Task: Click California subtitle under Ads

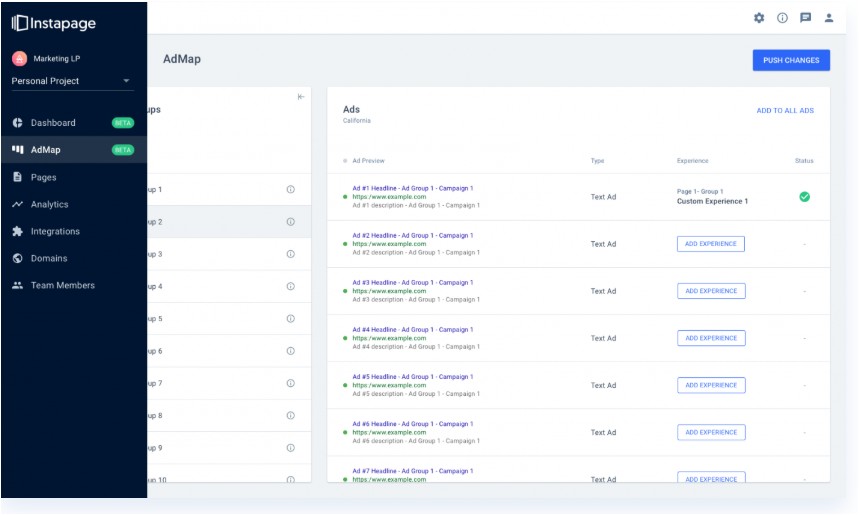Action: 357,121
